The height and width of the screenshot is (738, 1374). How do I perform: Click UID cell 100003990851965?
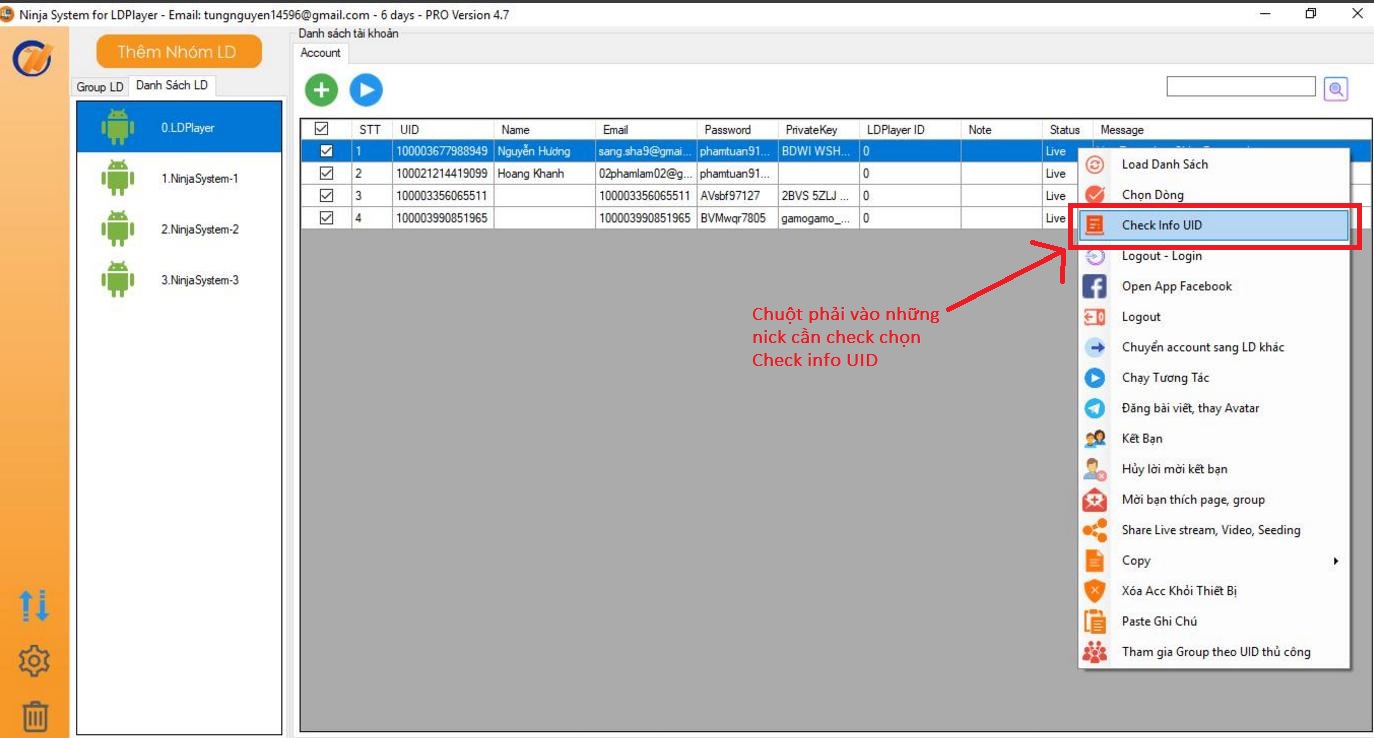tap(443, 218)
